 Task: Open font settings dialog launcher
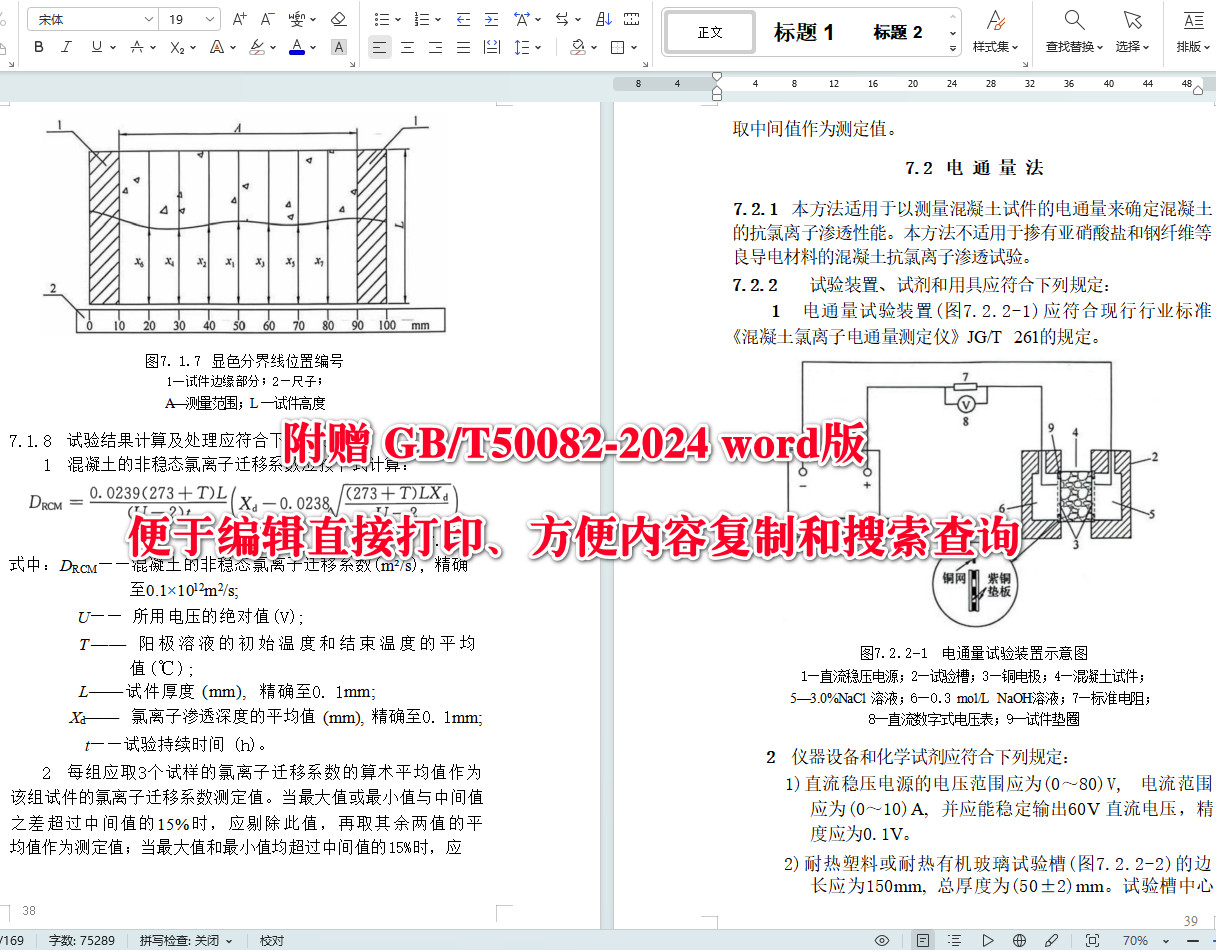(x=354, y=63)
